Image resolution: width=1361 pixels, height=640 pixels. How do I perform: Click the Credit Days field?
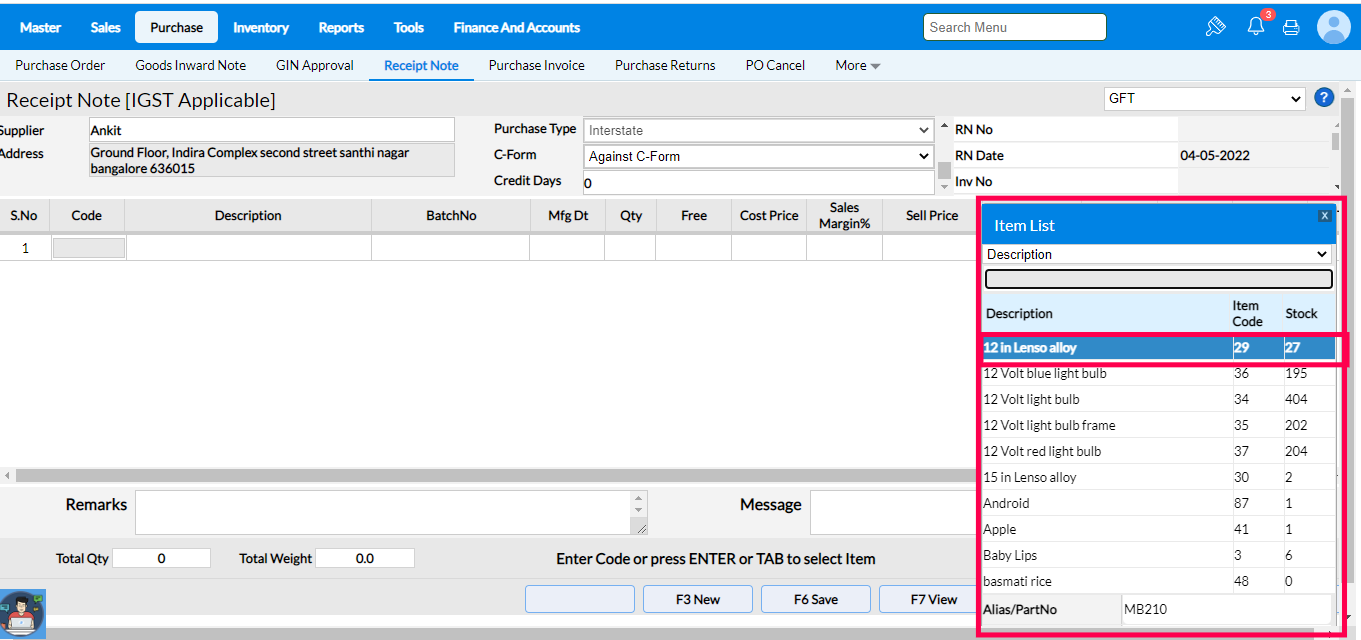tap(758, 183)
